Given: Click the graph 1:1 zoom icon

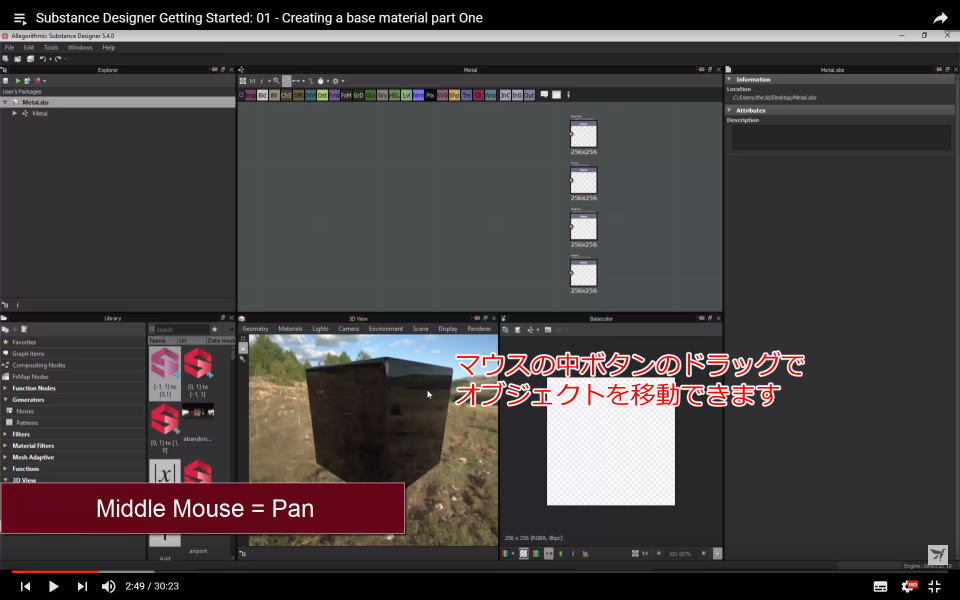Looking at the screenshot, I should [x=252, y=81].
